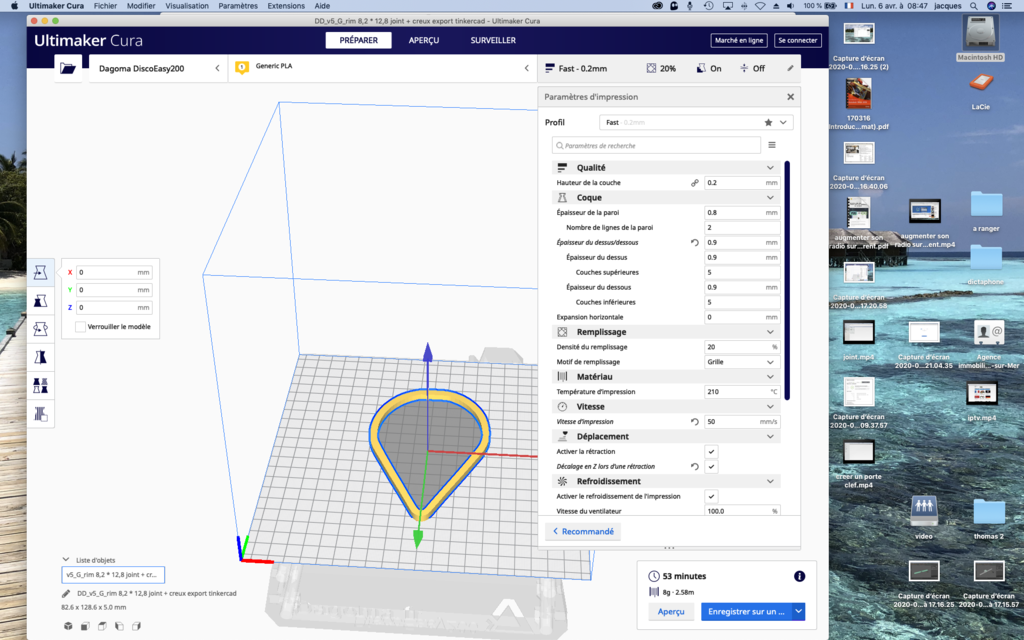Open the Support Blocker tool
Viewport: 1024px width, 640px height.
coord(40,413)
